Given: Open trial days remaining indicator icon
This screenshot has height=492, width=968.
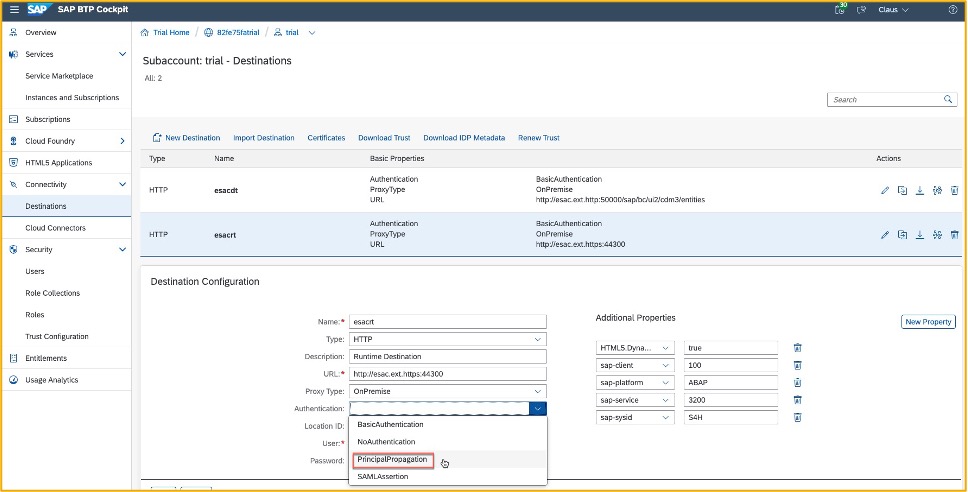Looking at the screenshot, I should (x=840, y=9).
